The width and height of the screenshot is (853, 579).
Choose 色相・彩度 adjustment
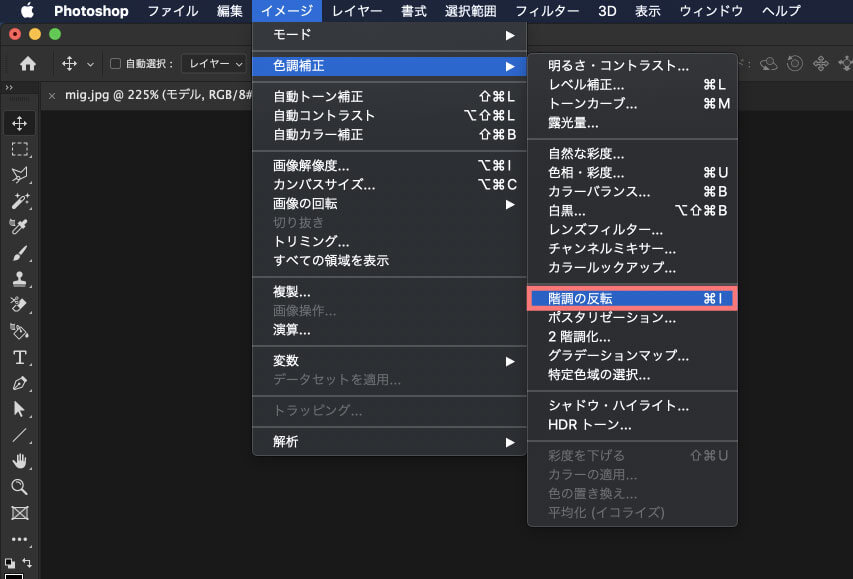[632, 173]
